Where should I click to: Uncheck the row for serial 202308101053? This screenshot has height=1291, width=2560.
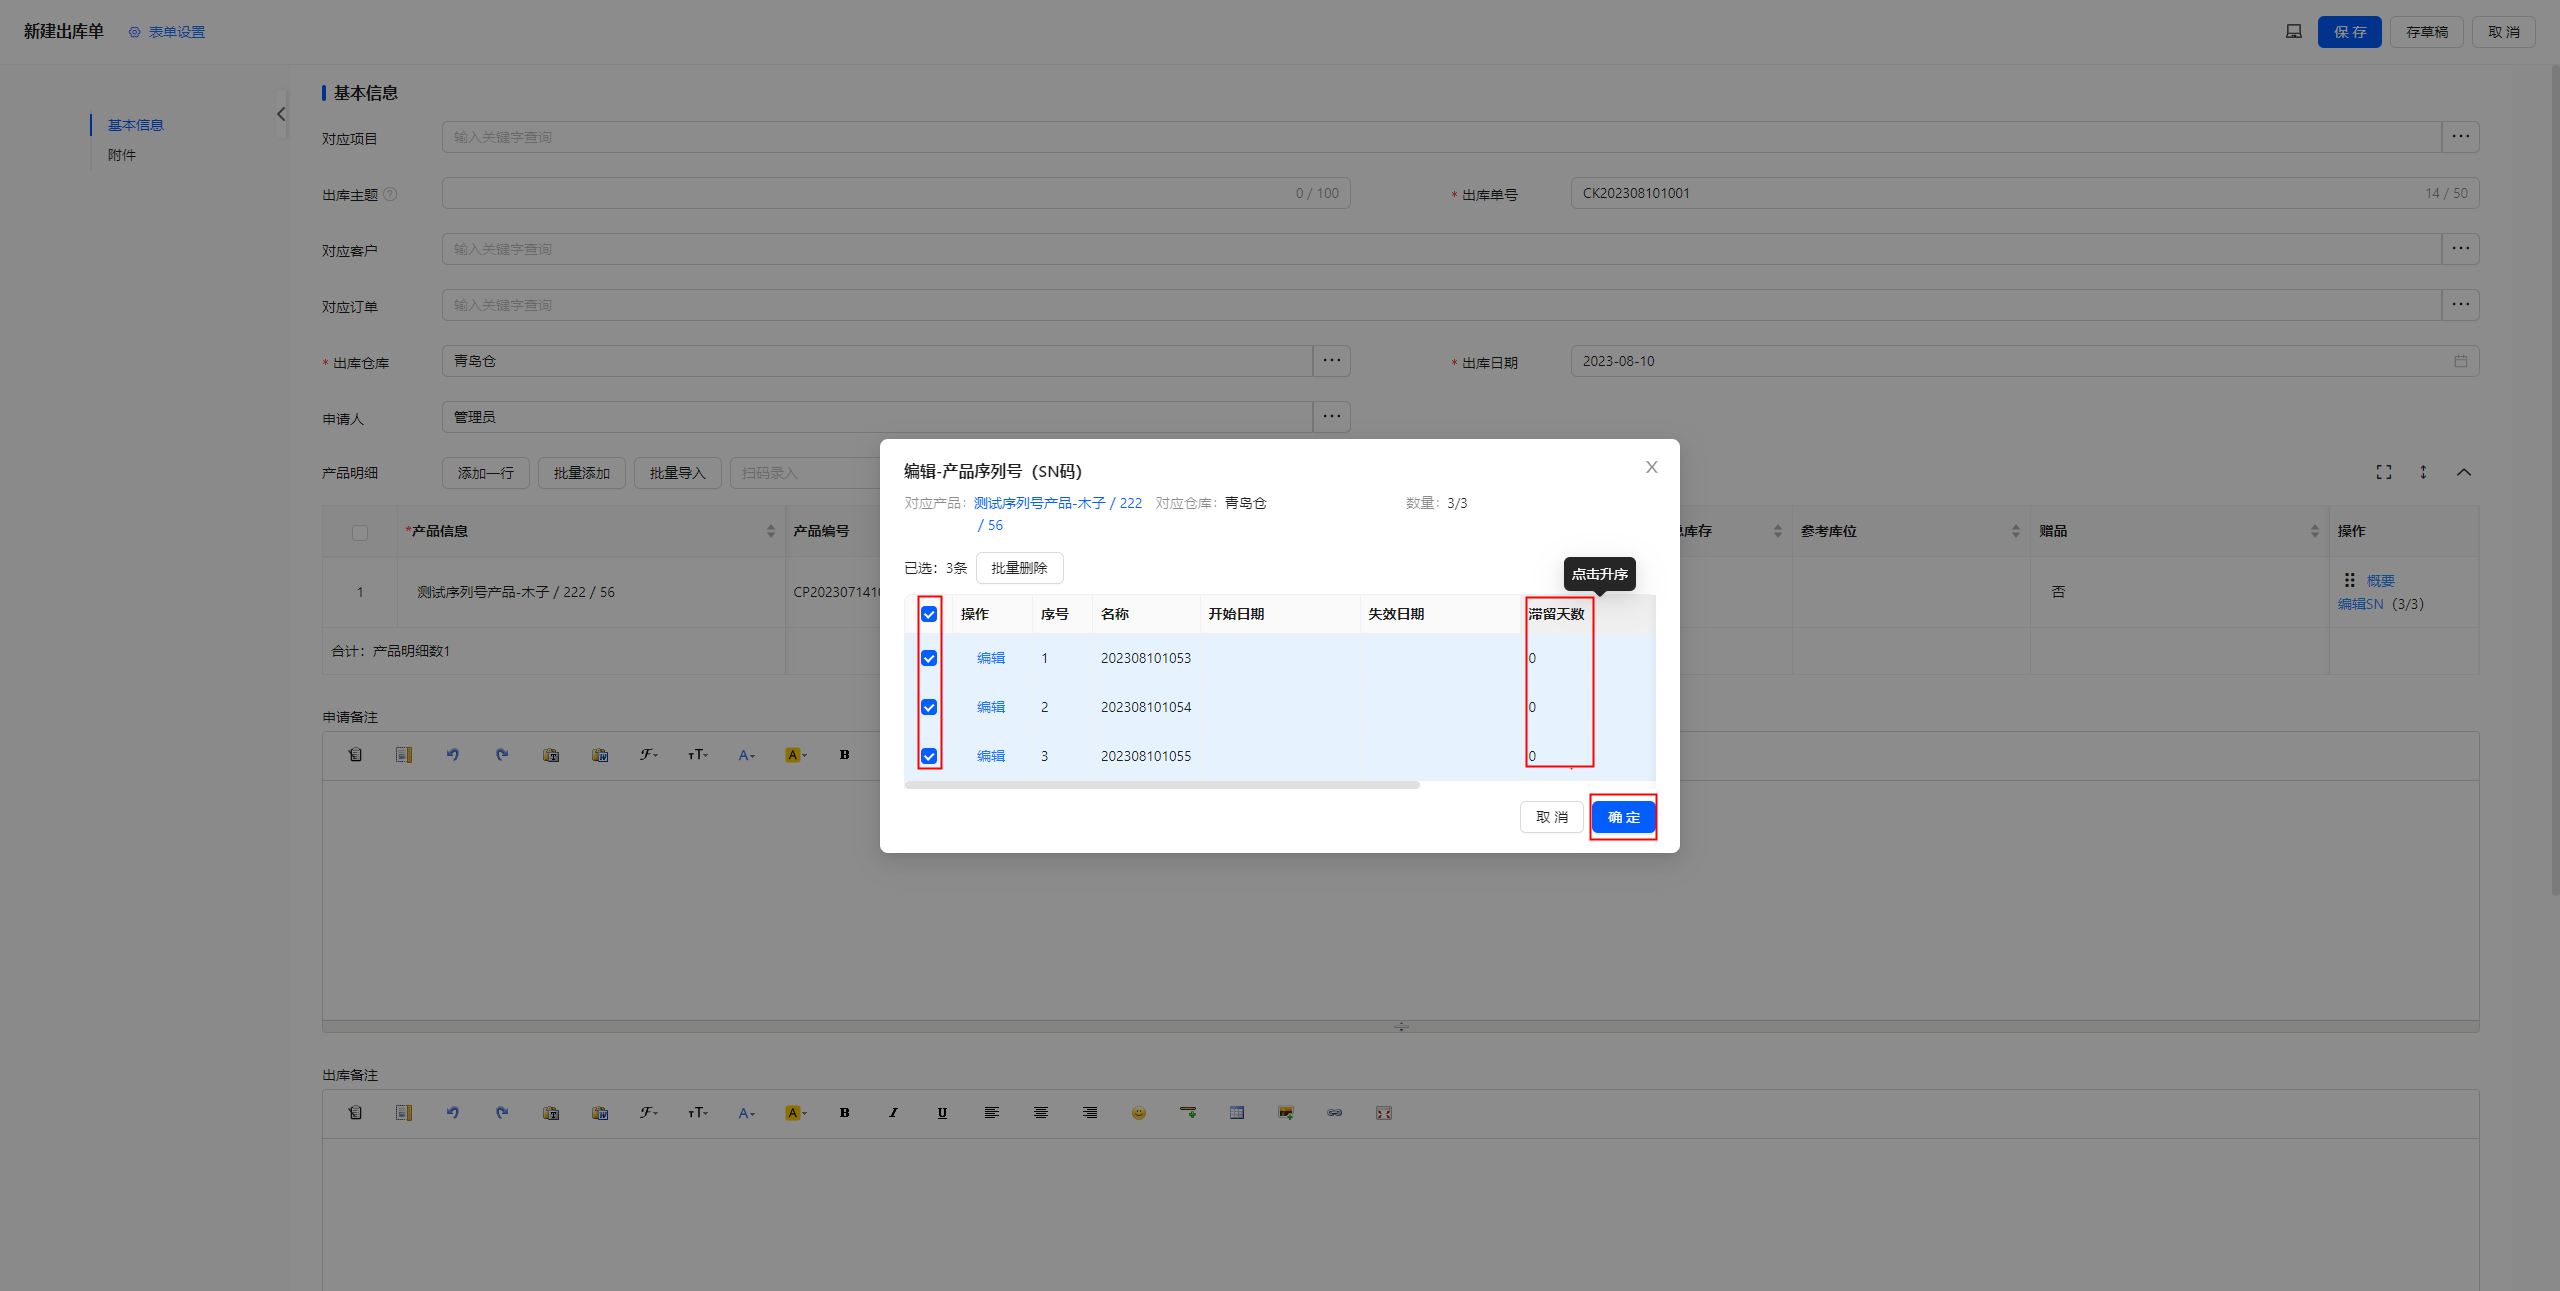coord(929,658)
